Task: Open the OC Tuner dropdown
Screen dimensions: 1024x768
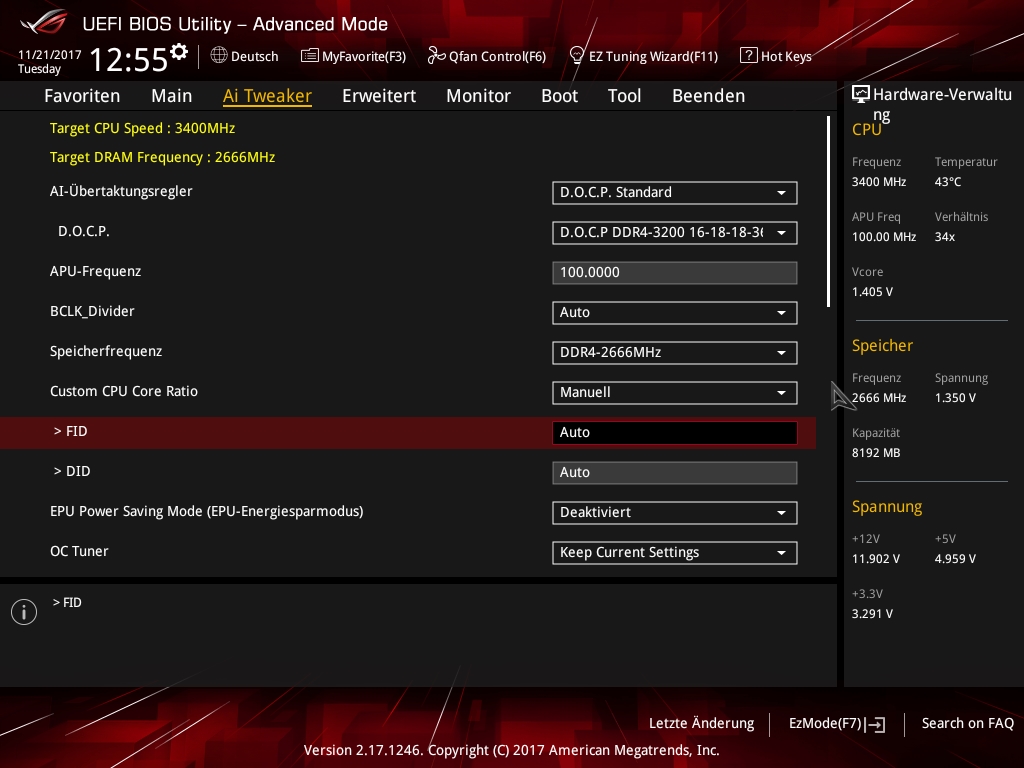Action: (x=674, y=553)
